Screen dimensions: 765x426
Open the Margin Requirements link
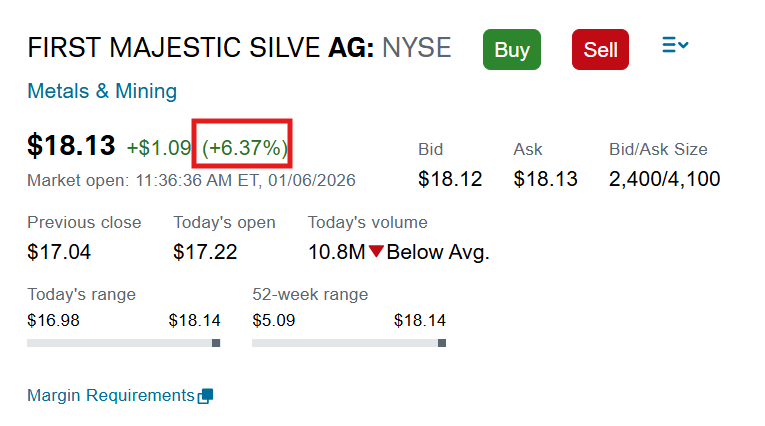click(110, 395)
